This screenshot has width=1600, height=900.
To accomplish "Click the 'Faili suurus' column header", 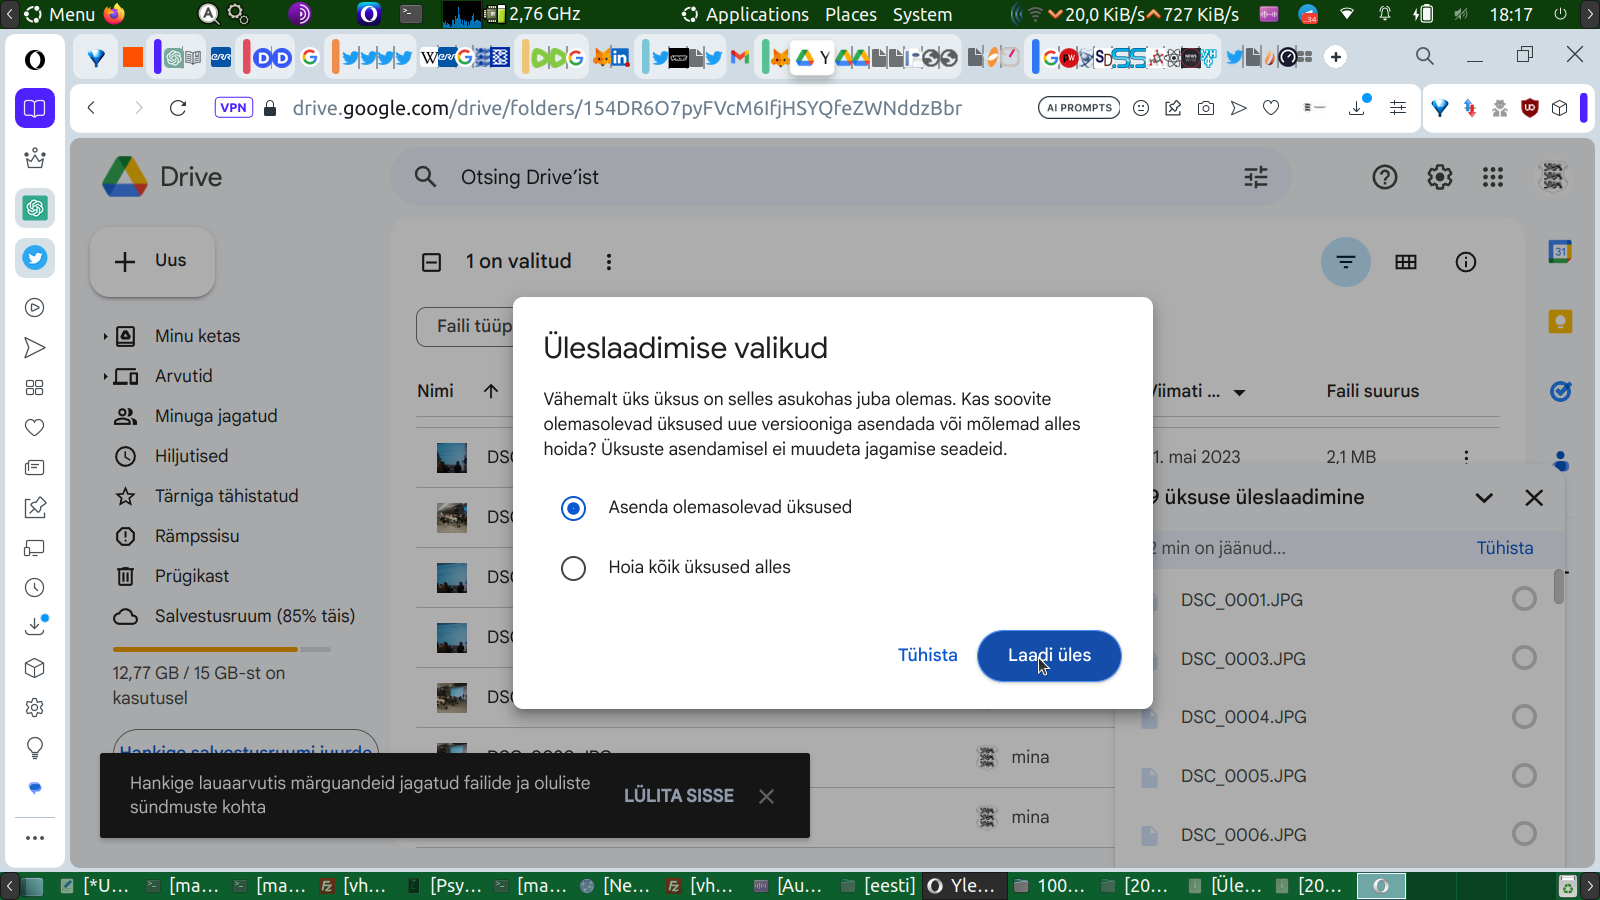I will (1373, 391).
